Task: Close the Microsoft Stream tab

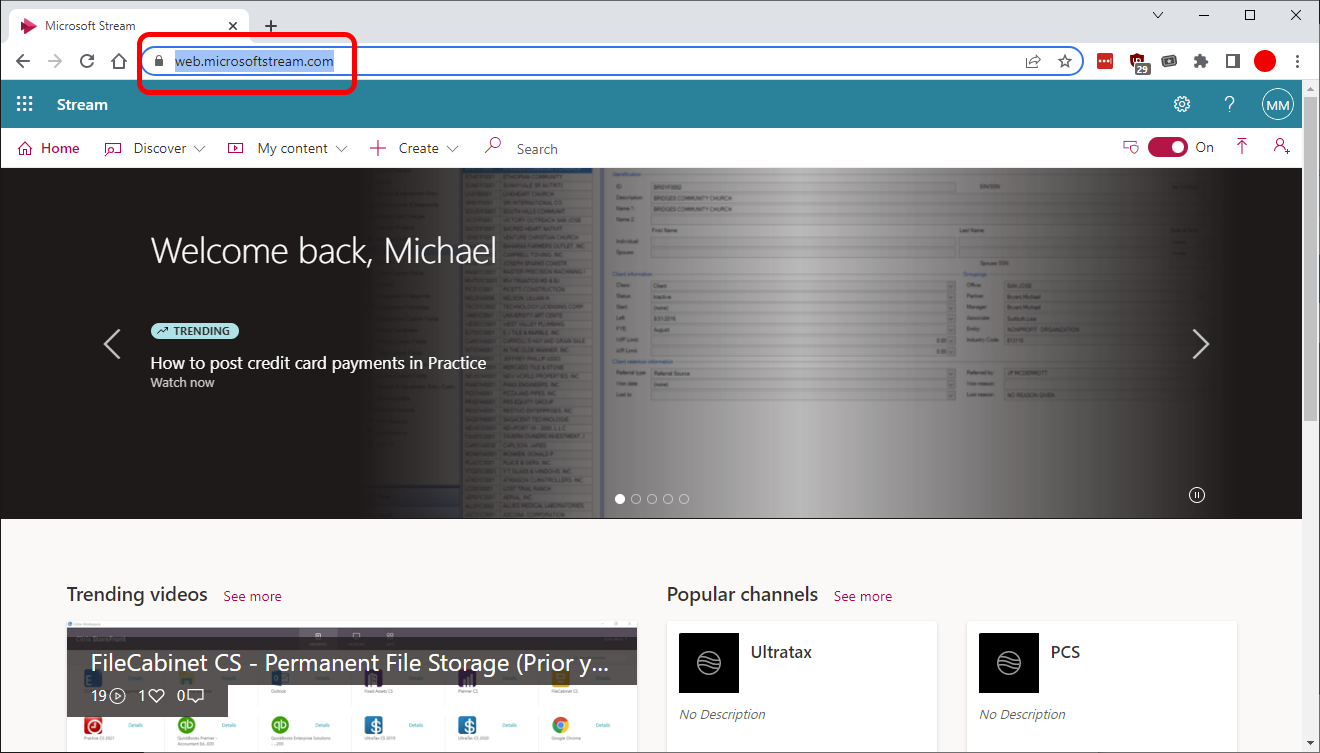Action: click(x=234, y=26)
